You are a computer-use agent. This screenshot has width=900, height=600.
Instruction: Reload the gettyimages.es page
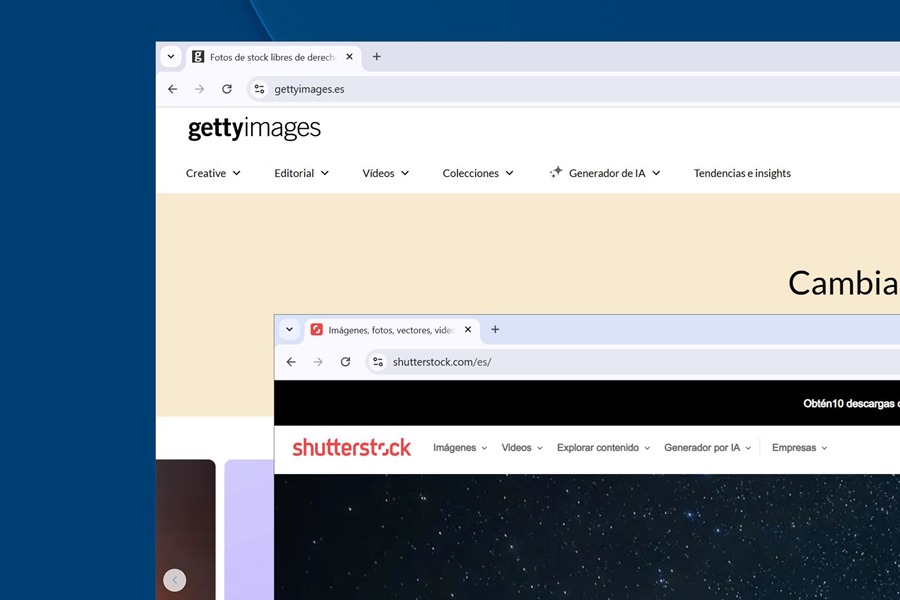[x=227, y=89]
